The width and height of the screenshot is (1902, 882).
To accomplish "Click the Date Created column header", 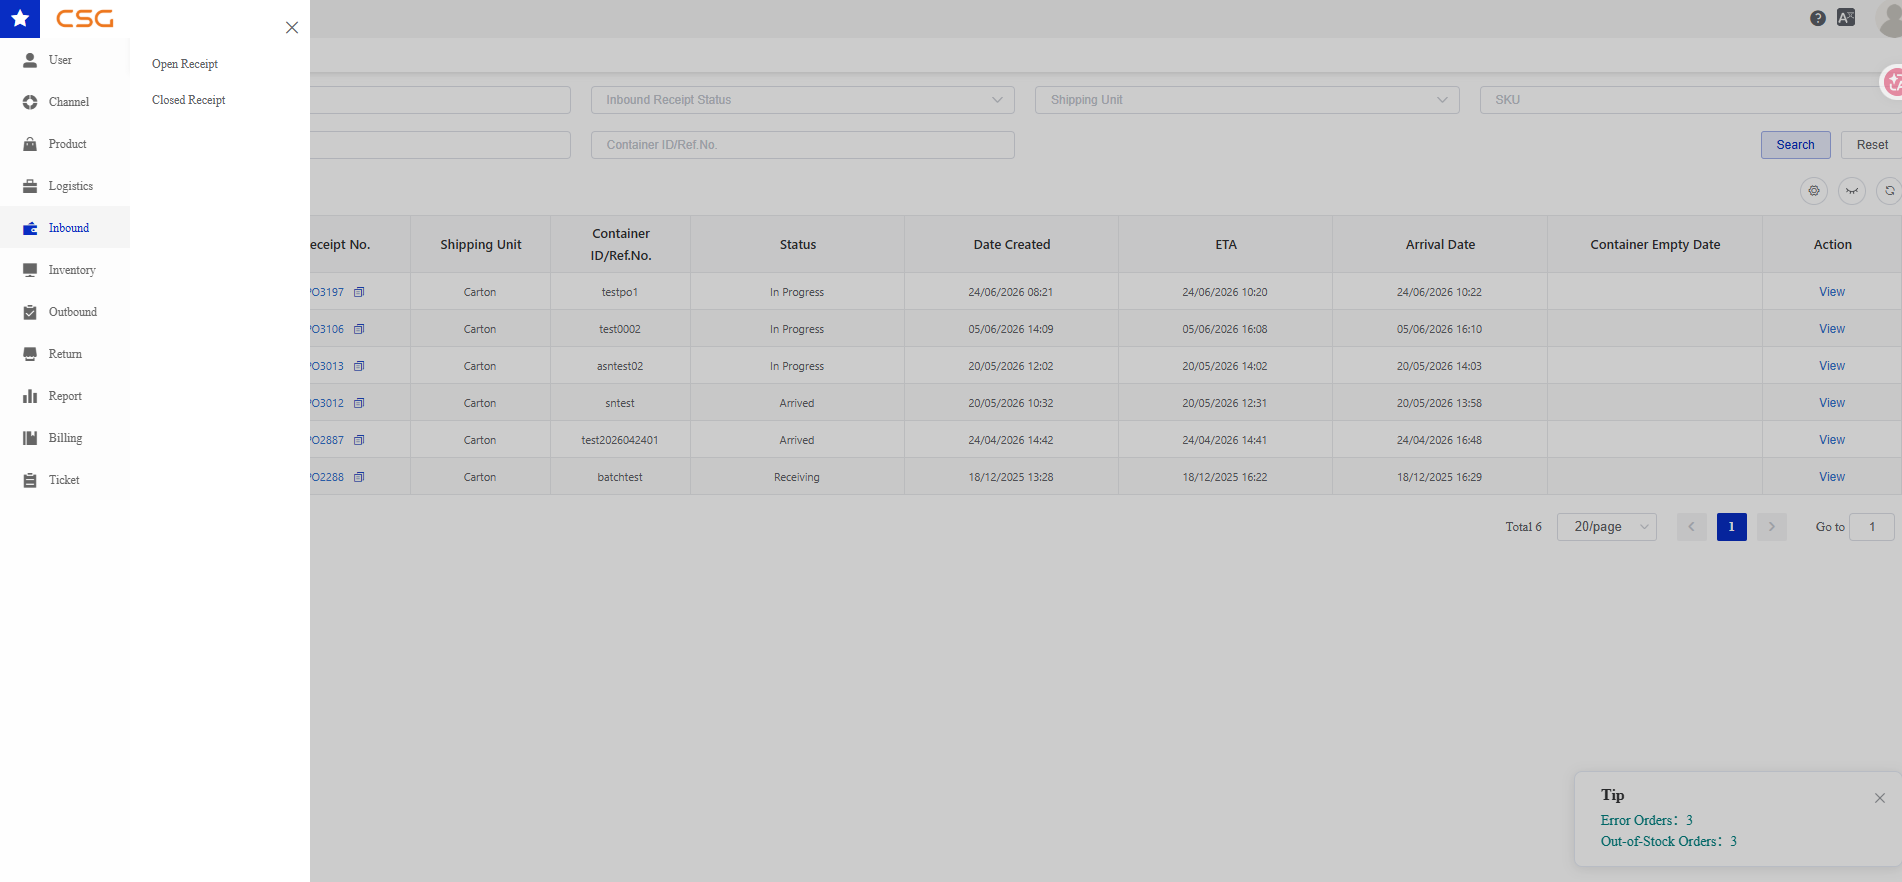I will pyautogui.click(x=1012, y=245).
